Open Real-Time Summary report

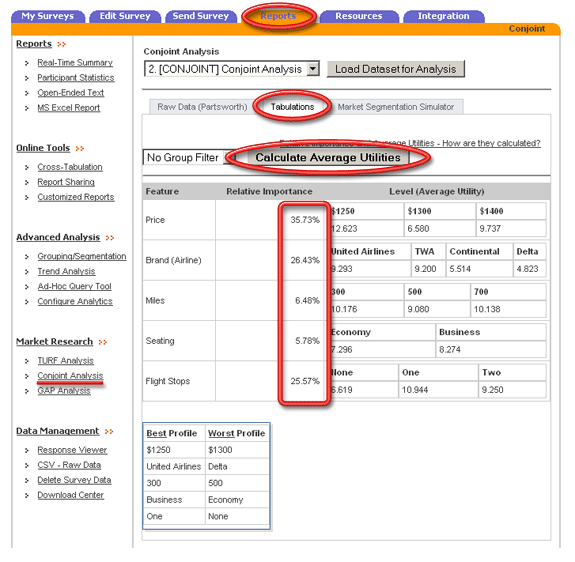pyautogui.click(x=75, y=63)
